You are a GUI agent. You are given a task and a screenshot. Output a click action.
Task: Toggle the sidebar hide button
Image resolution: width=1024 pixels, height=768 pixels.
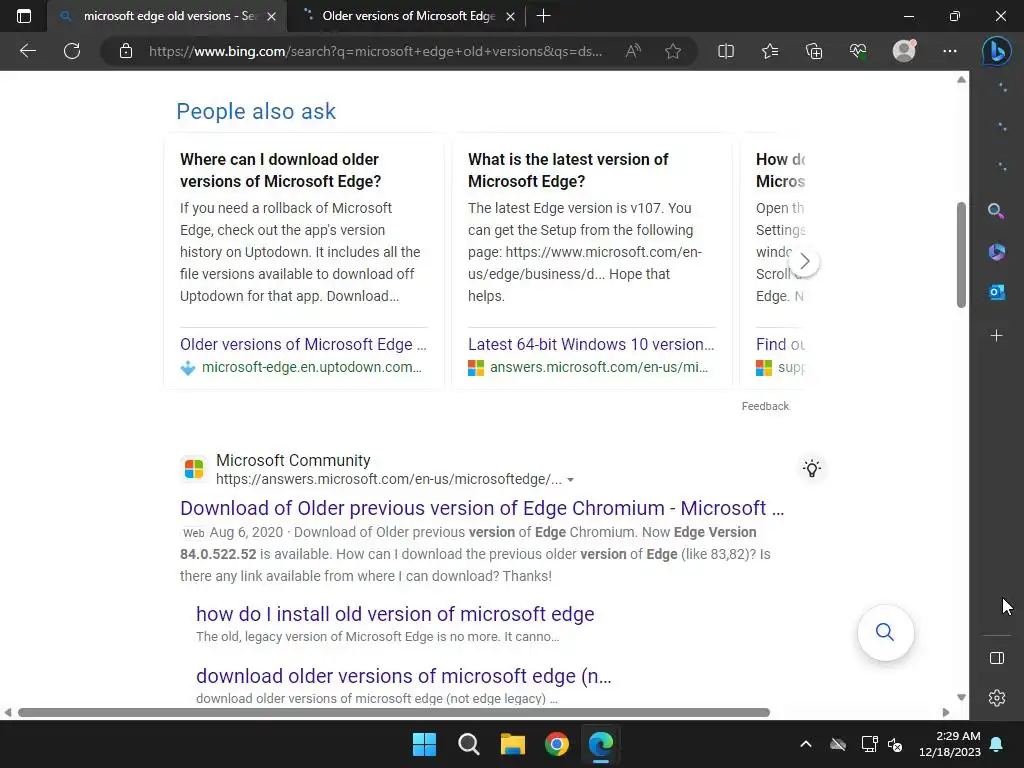coord(997,658)
